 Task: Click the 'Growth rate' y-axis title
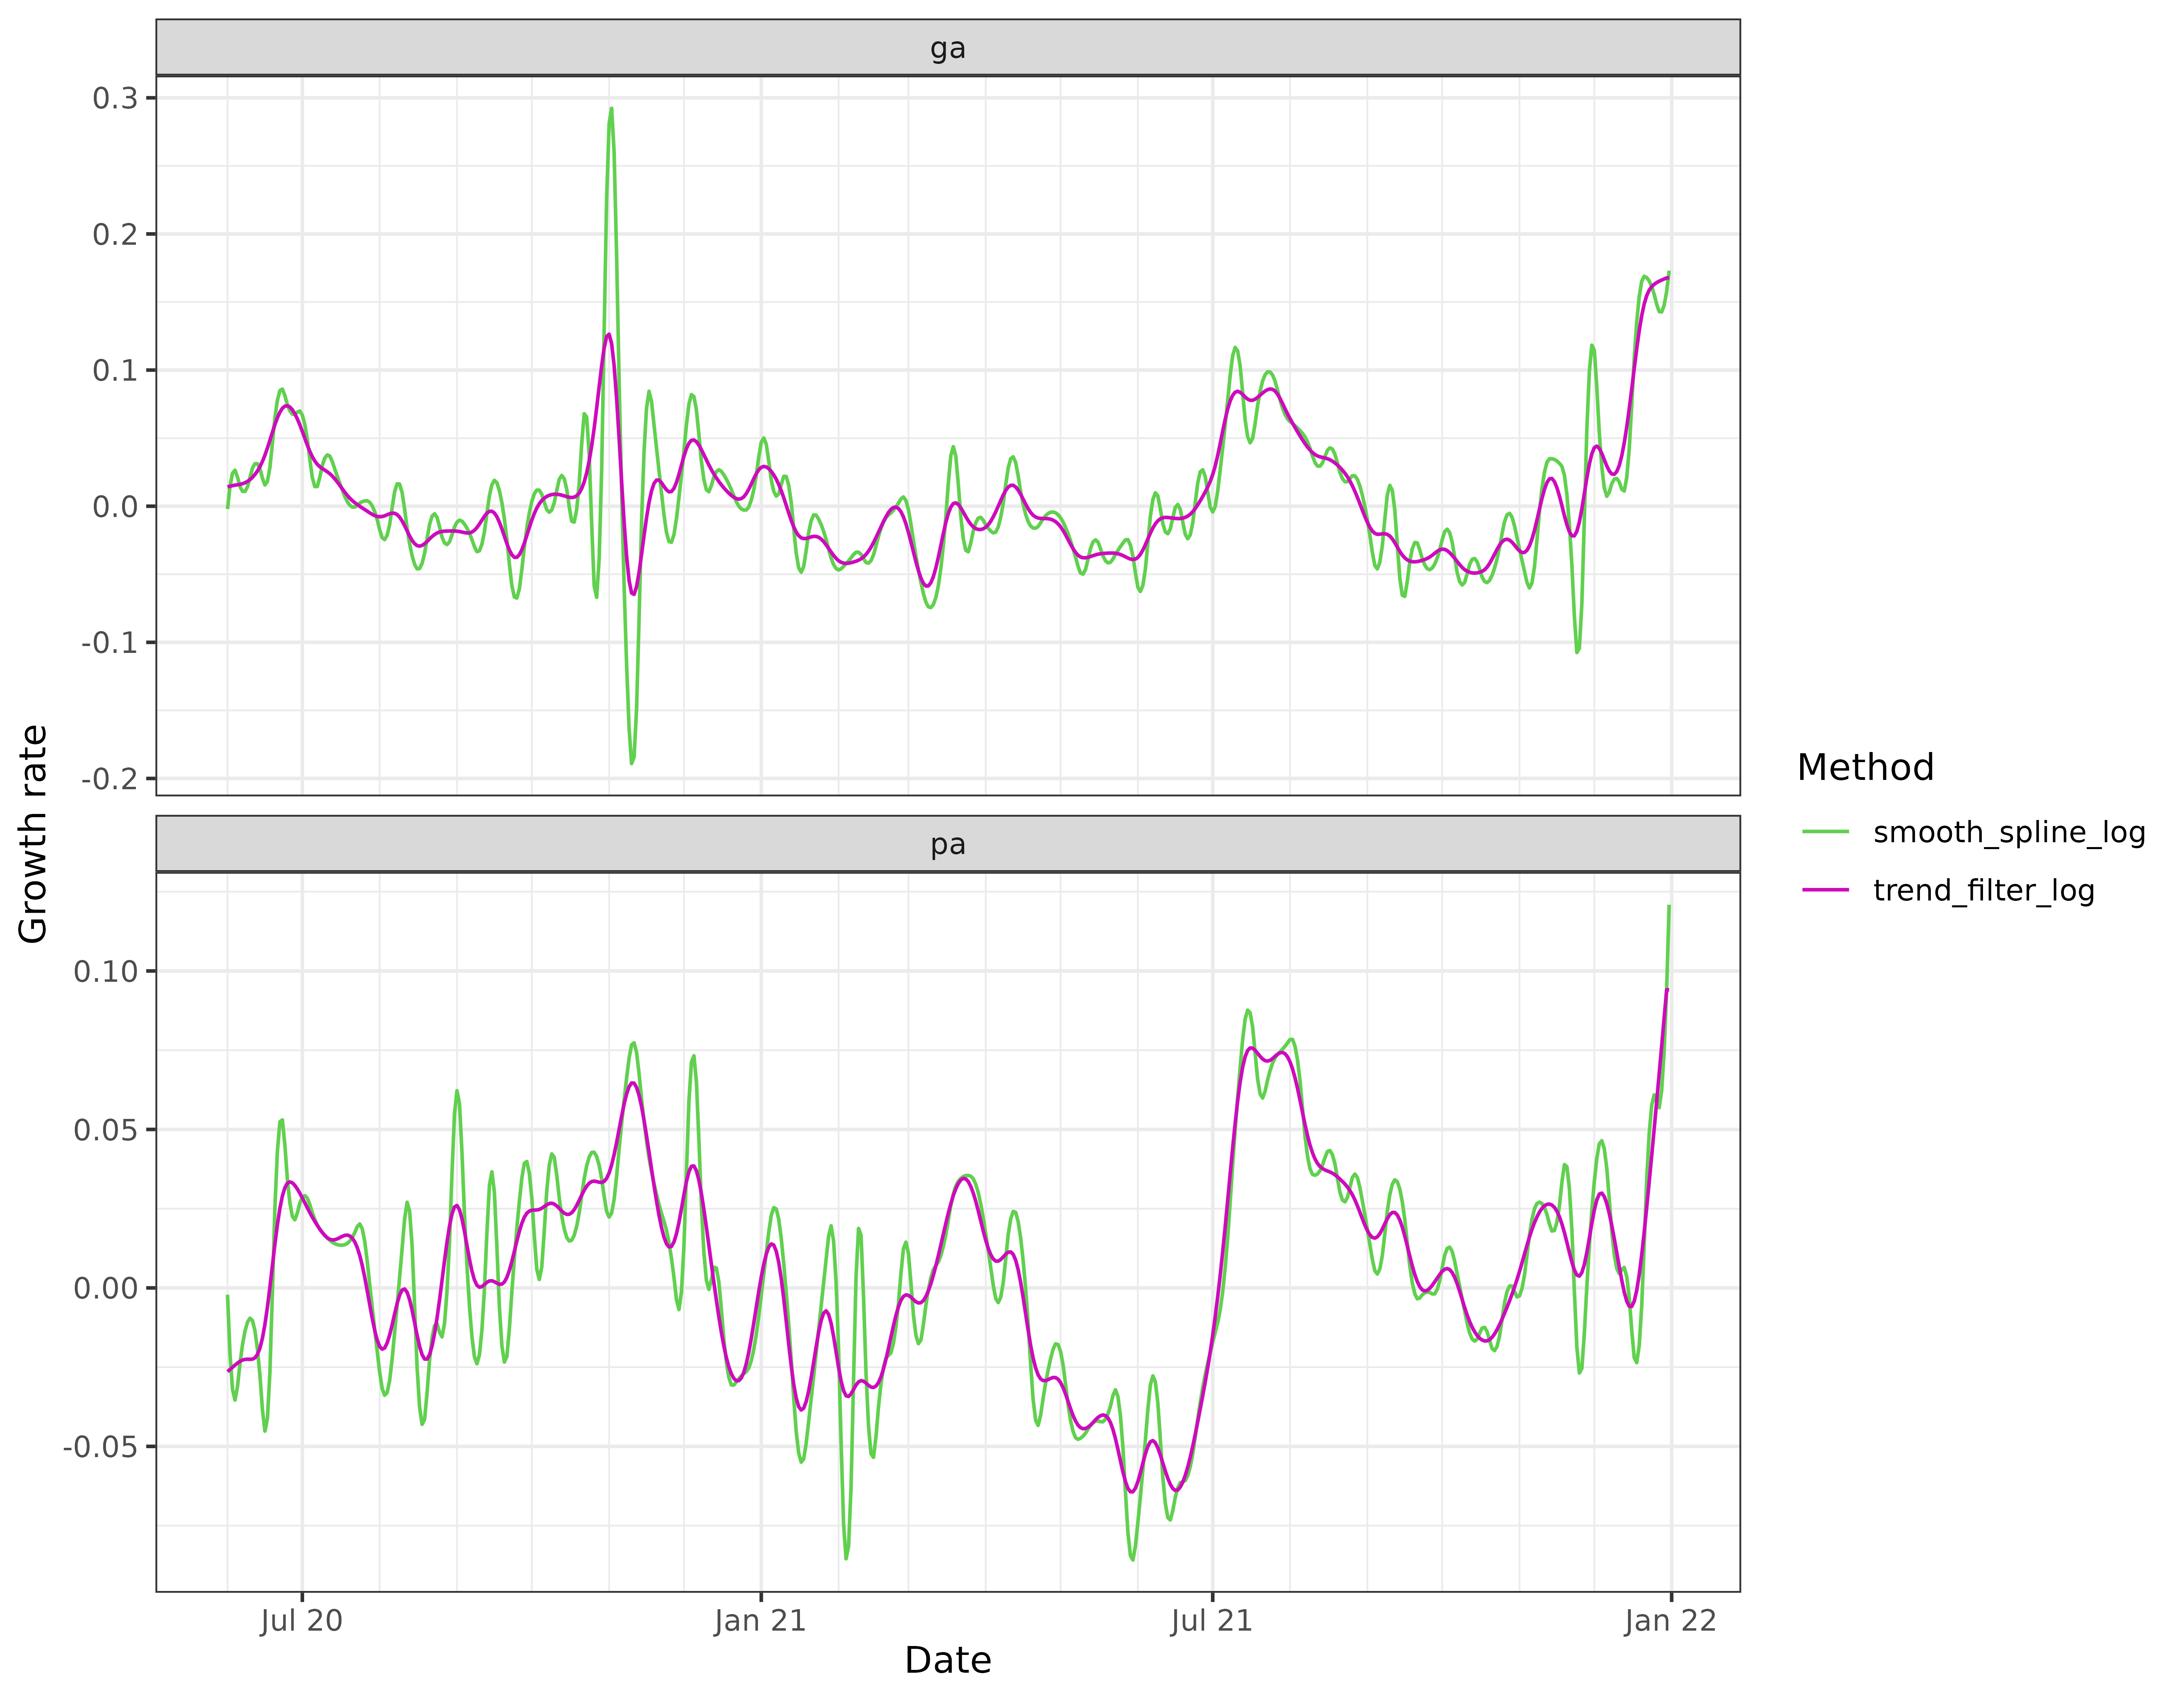[33, 834]
